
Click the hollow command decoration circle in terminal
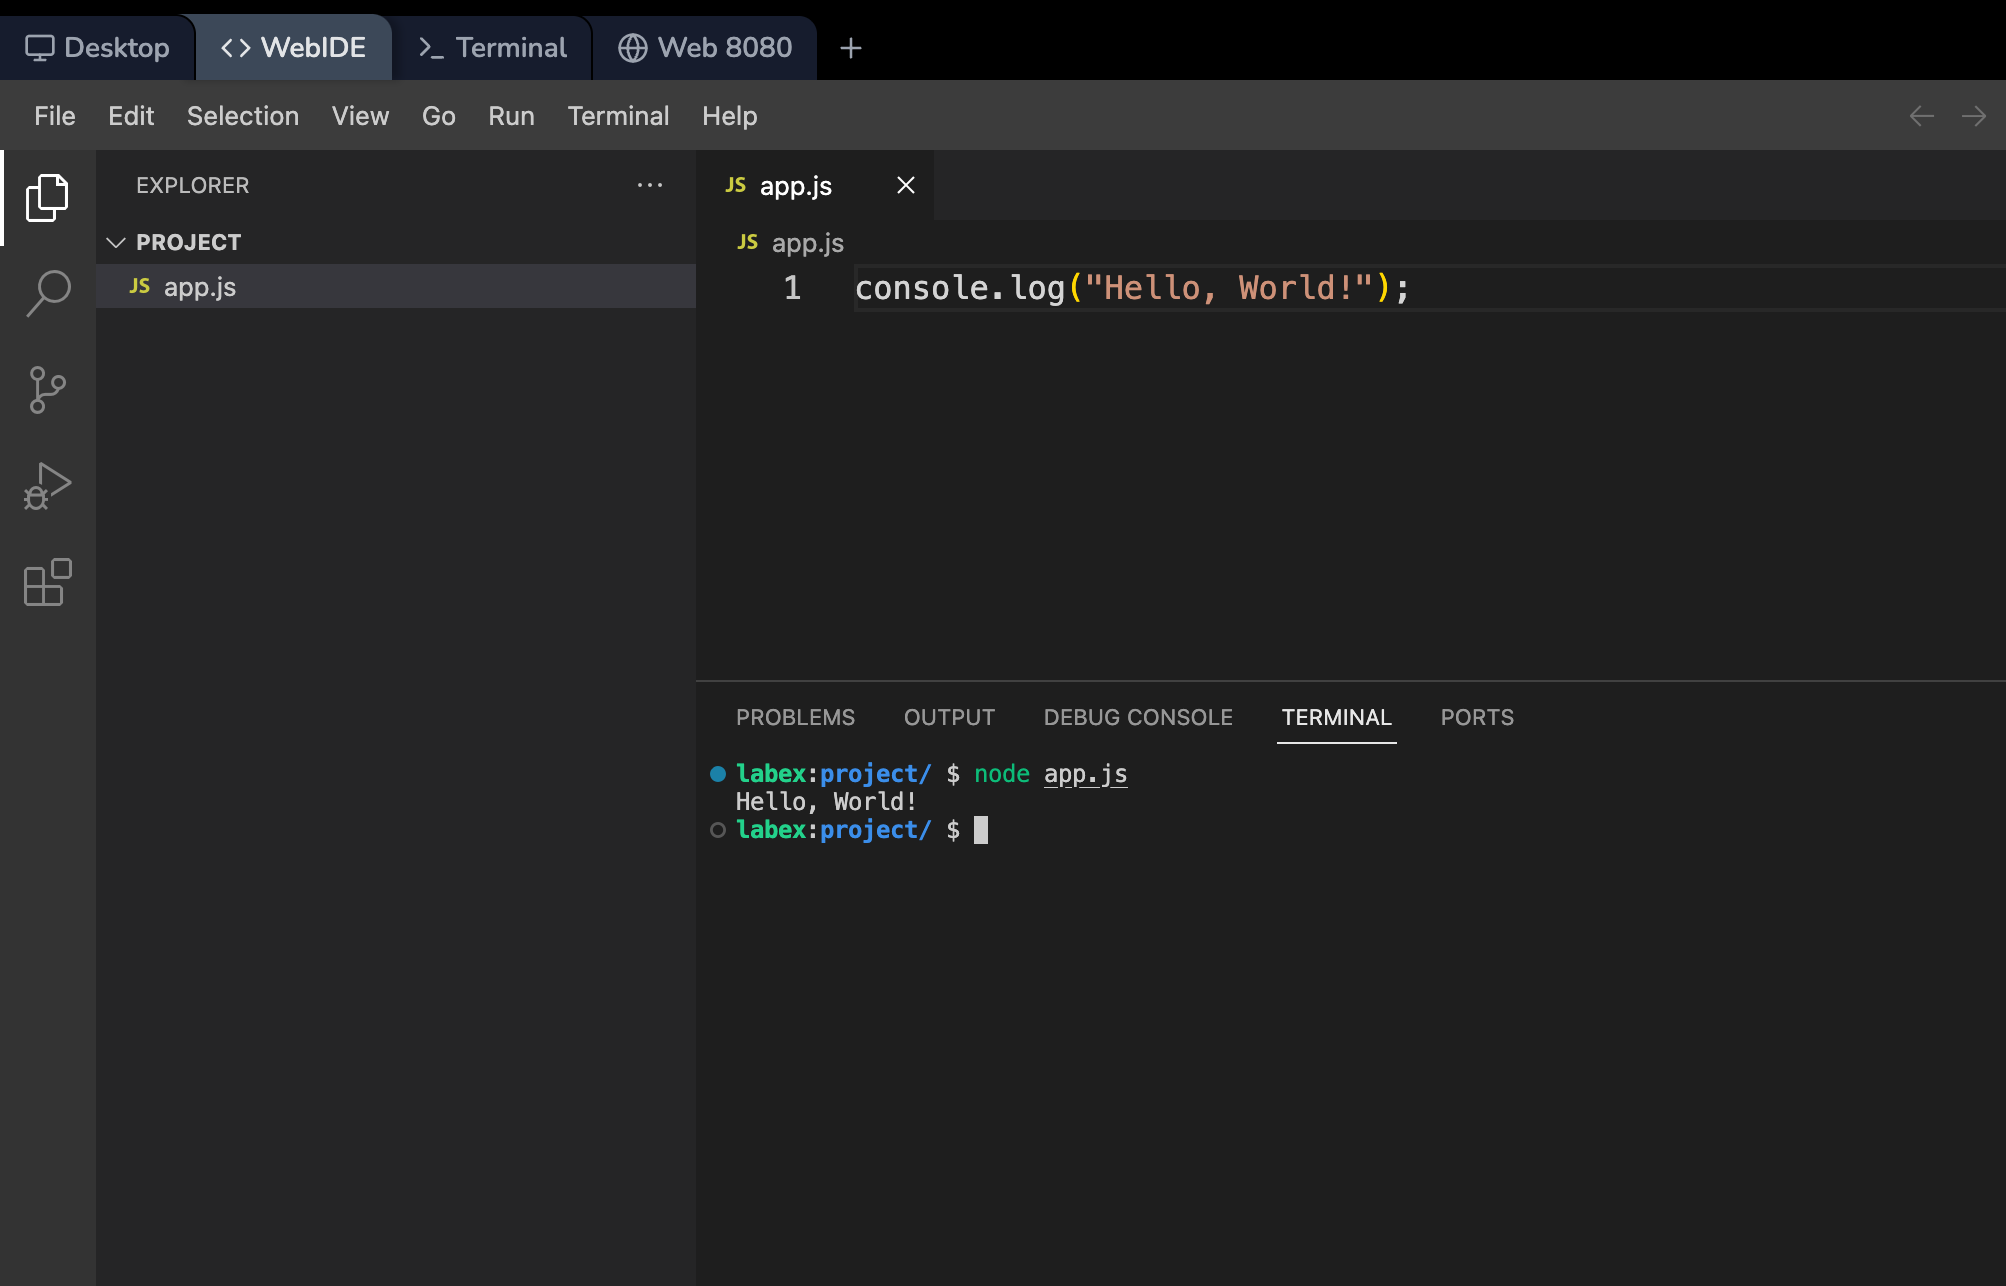point(718,830)
